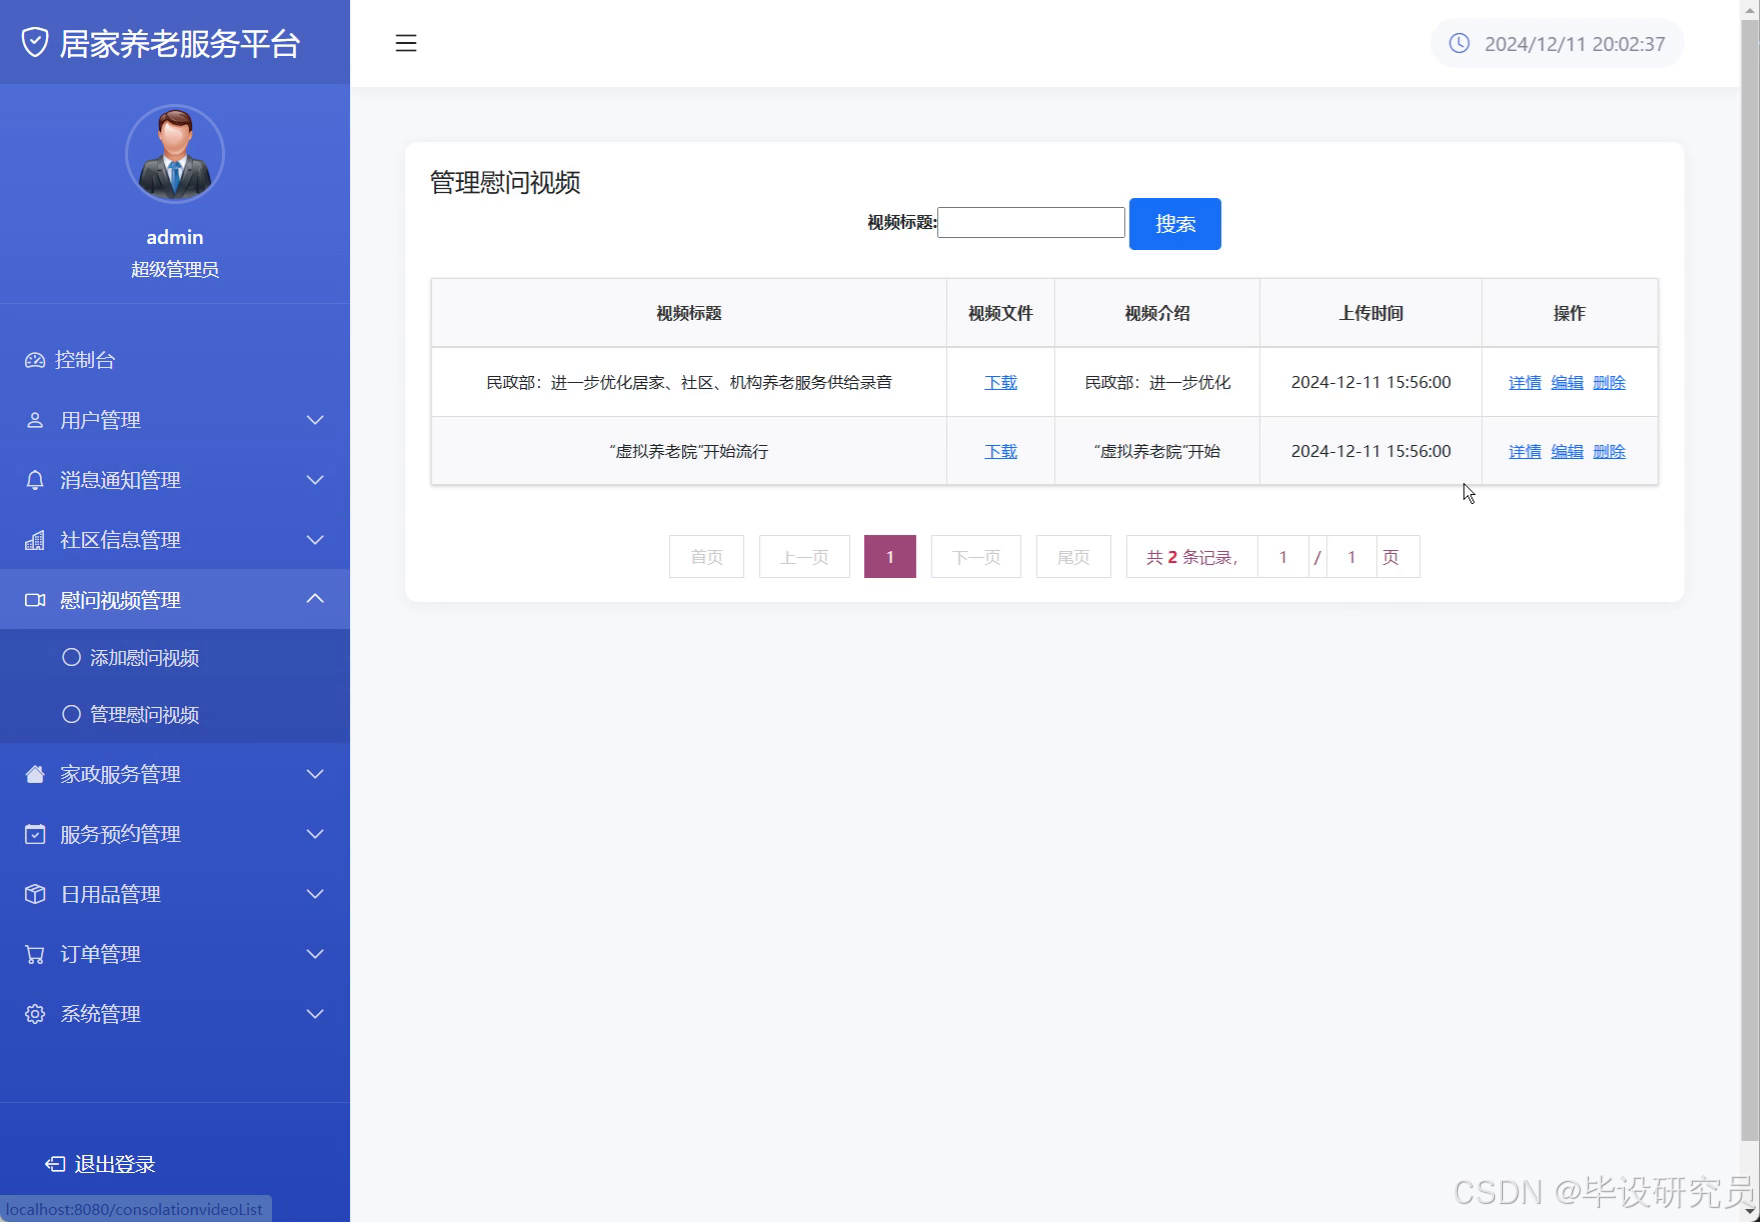Click the 日用品管理 box icon

[35, 894]
